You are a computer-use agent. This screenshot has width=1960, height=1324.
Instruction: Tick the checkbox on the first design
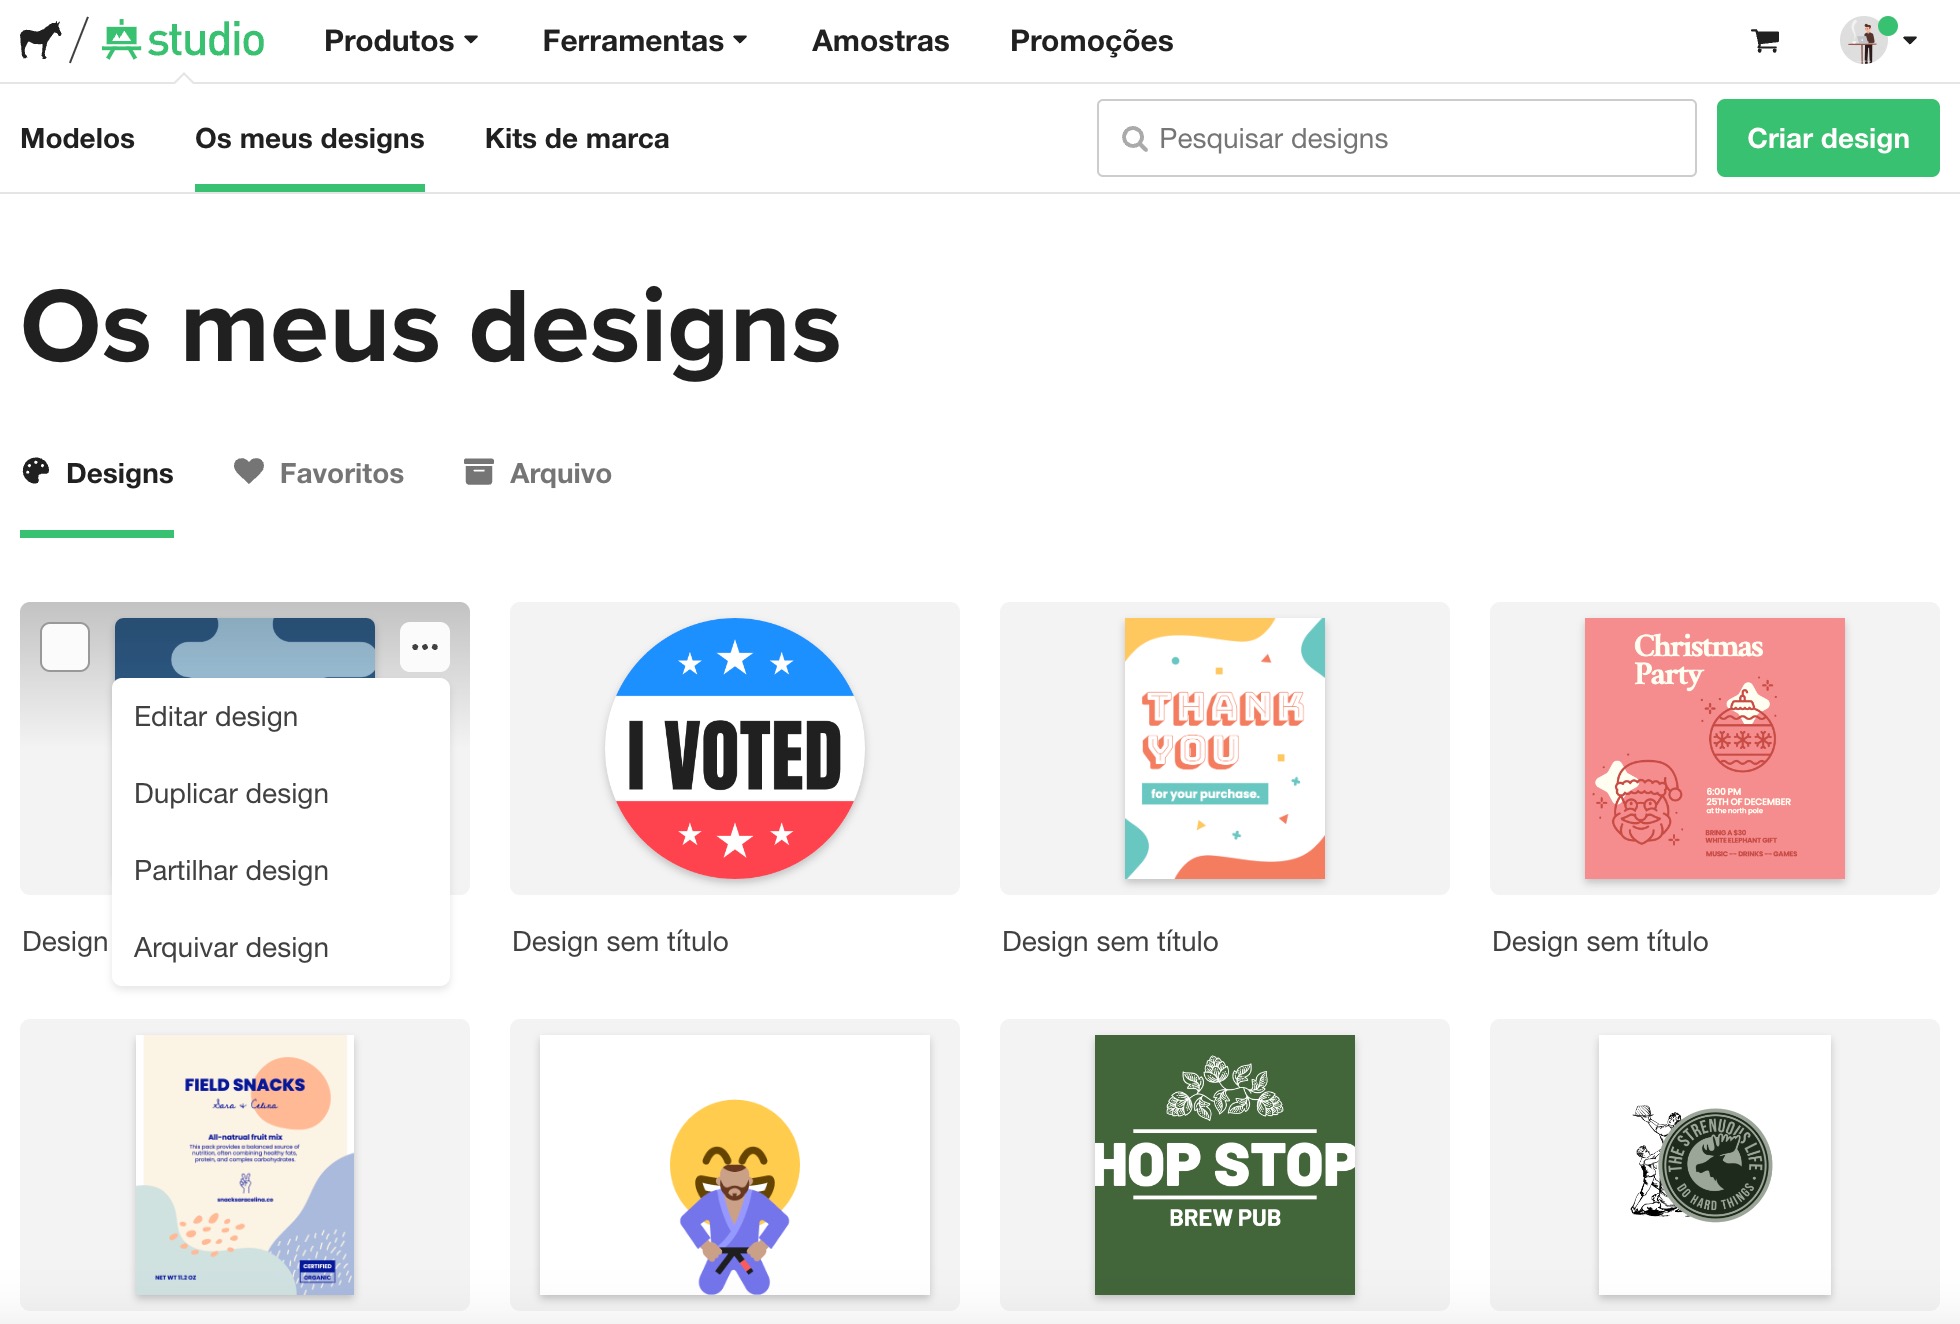point(64,647)
